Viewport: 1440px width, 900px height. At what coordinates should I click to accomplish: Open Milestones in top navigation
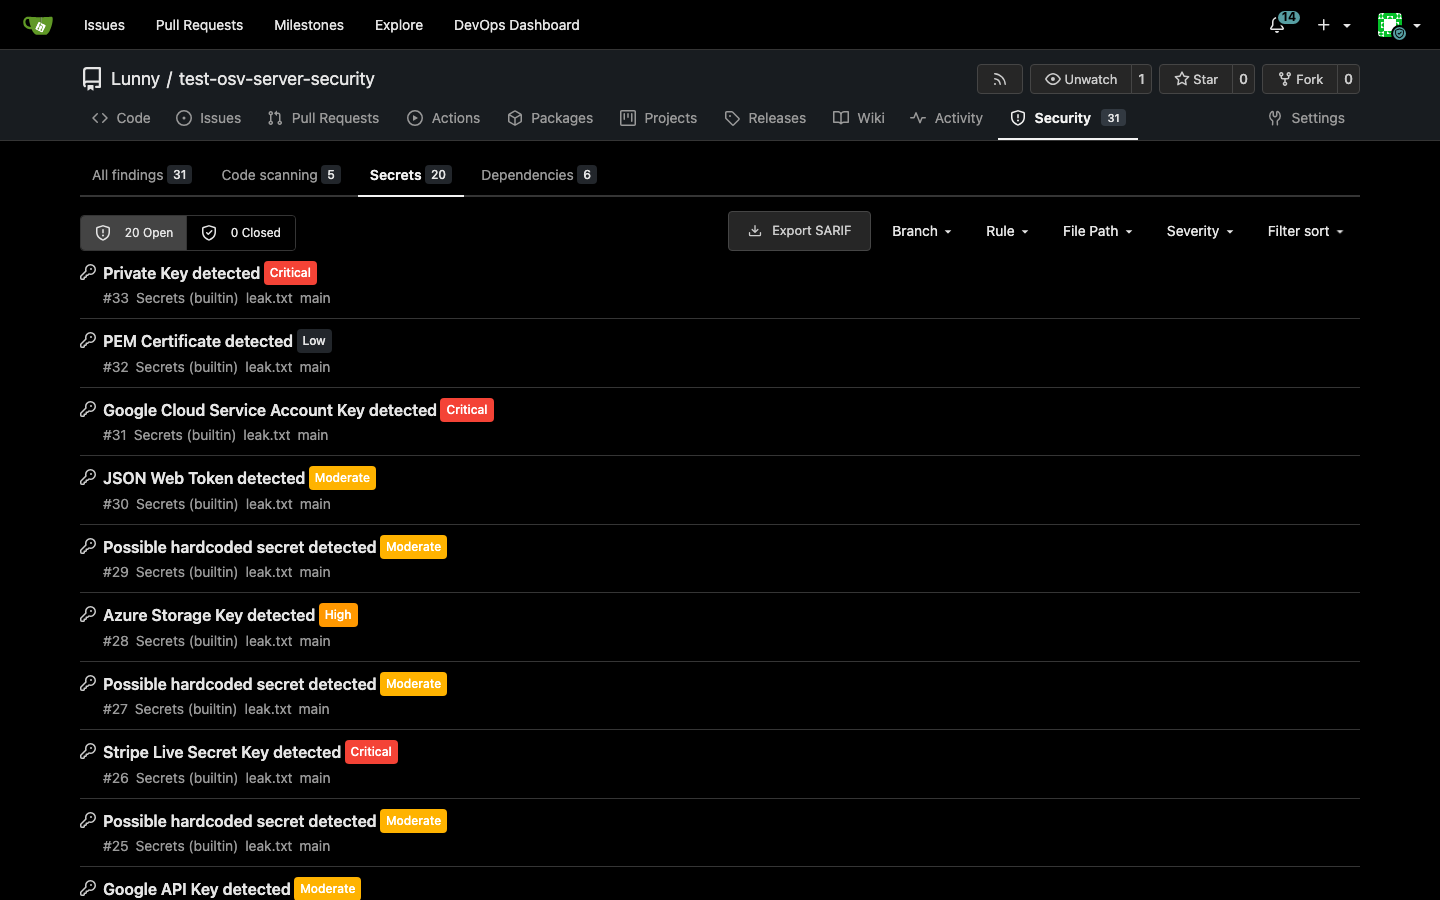coord(309,25)
